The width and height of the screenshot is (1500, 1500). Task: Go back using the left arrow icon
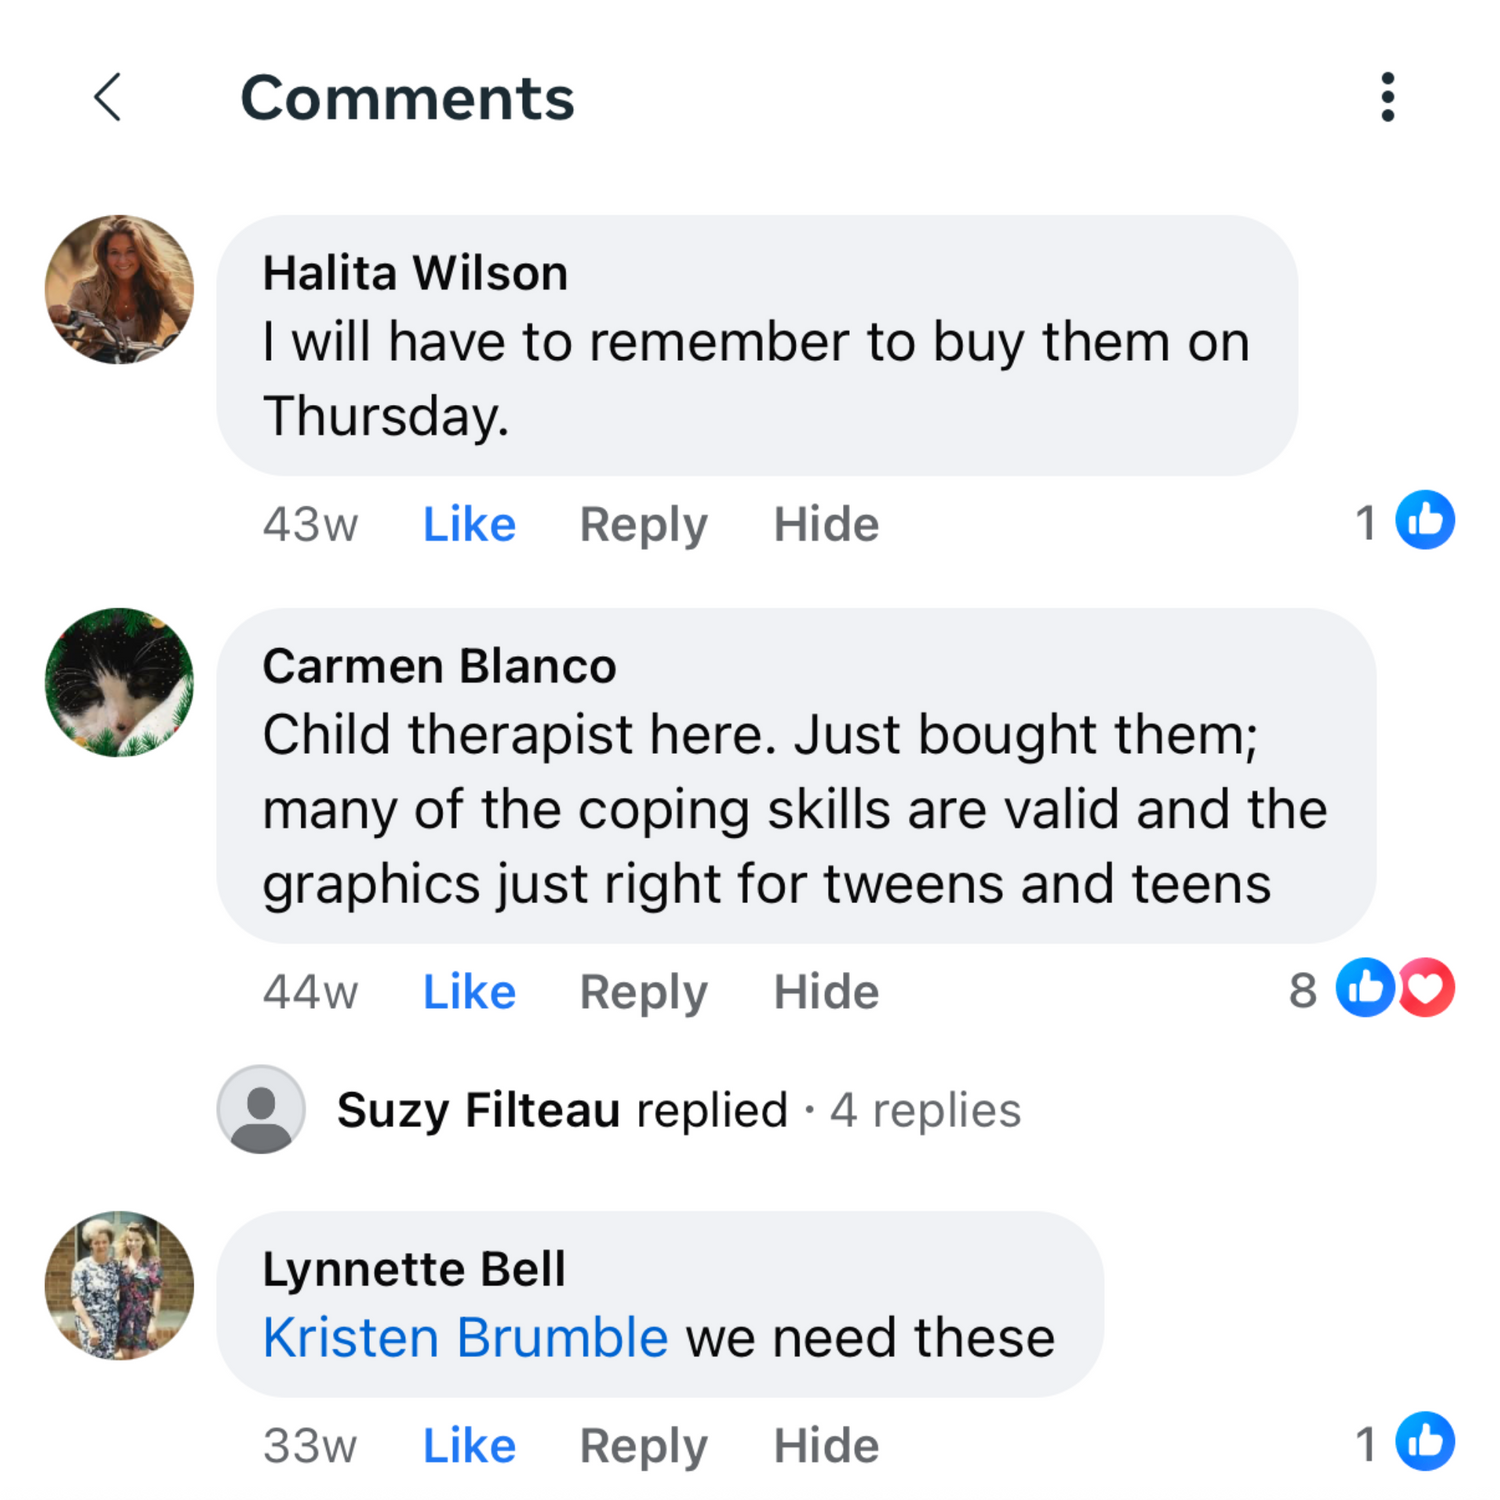[x=108, y=97]
